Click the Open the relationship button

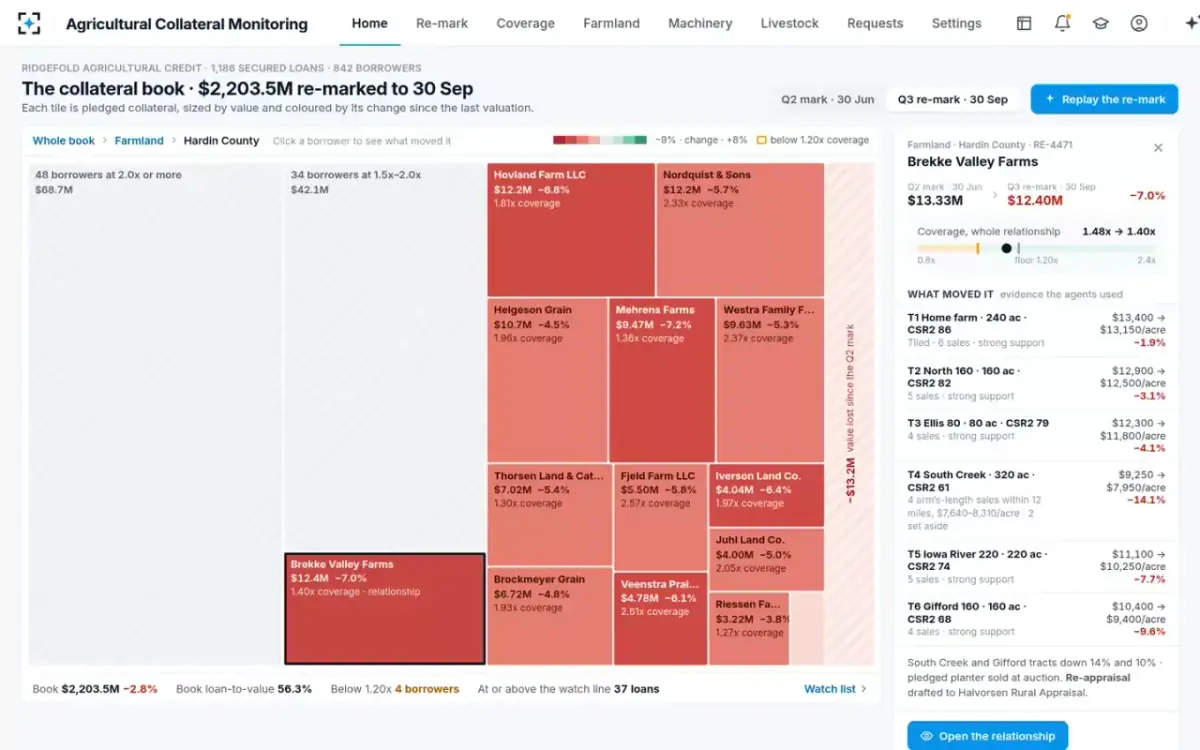click(x=987, y=736)
